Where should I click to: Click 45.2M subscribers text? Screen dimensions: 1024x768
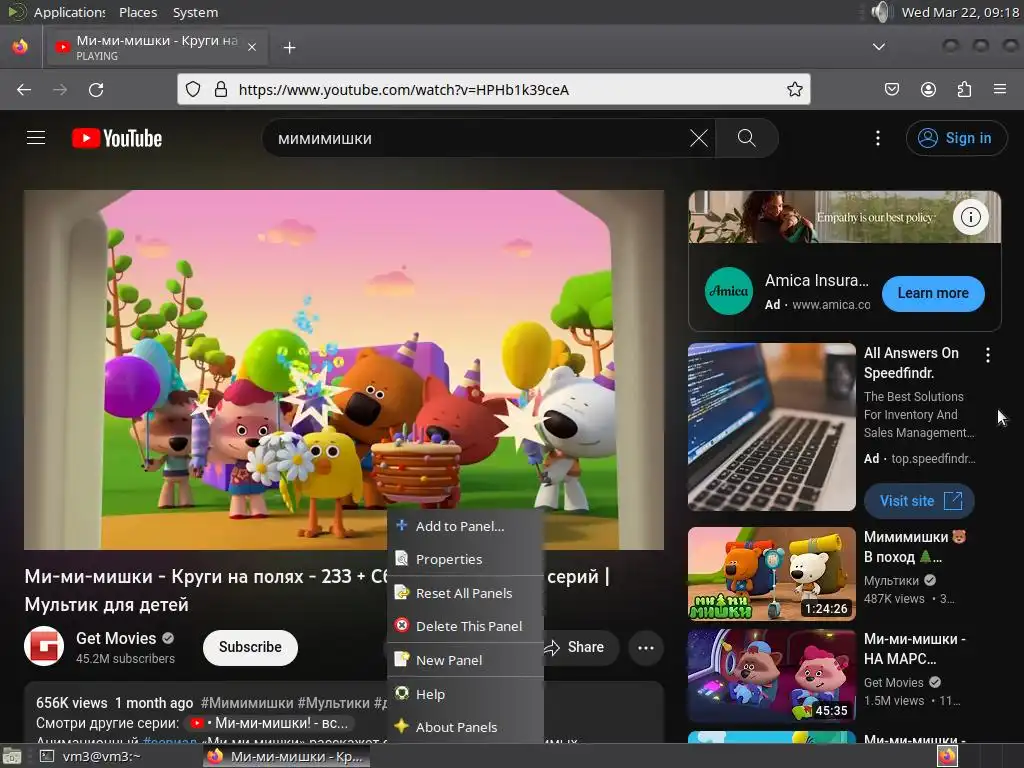point(125,658)
